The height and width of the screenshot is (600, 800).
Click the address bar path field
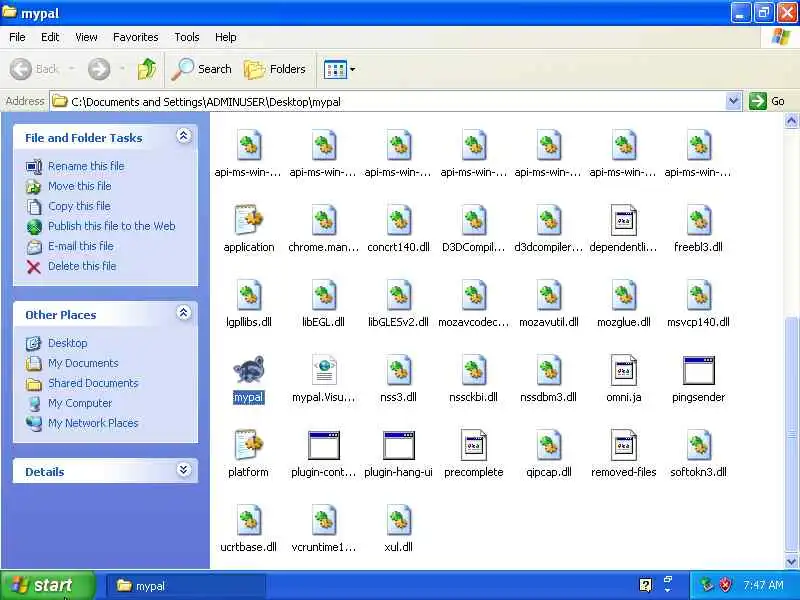388,102
